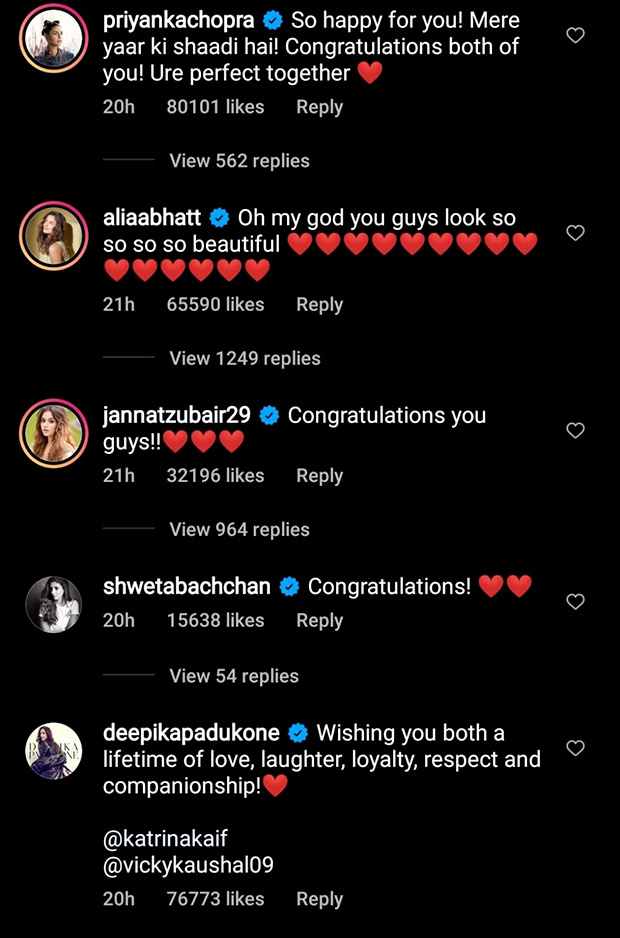Tap heart on jannatzubair29's comment
Screen dimensions: 620x938
click(575, 430)
